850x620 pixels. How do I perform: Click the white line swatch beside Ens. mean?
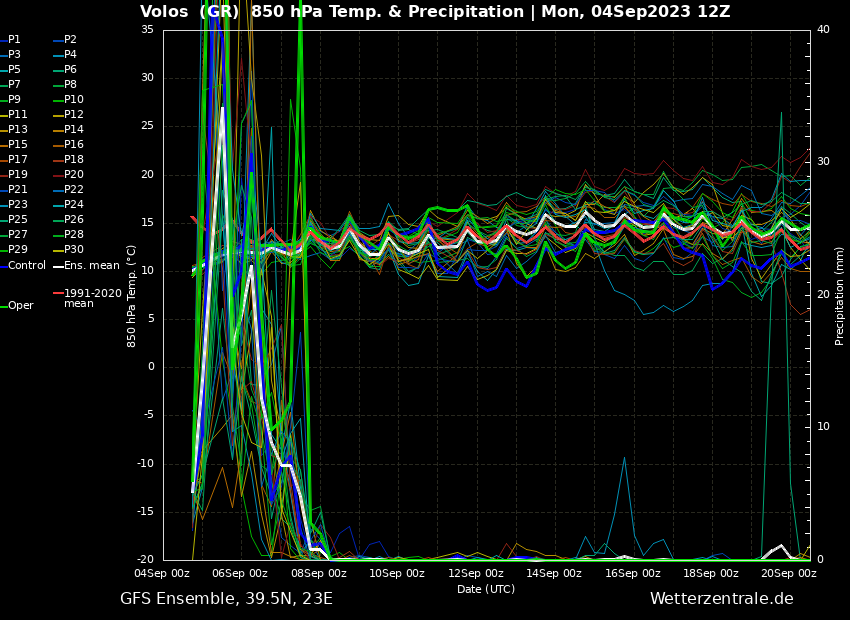click(x=57, y=266)
